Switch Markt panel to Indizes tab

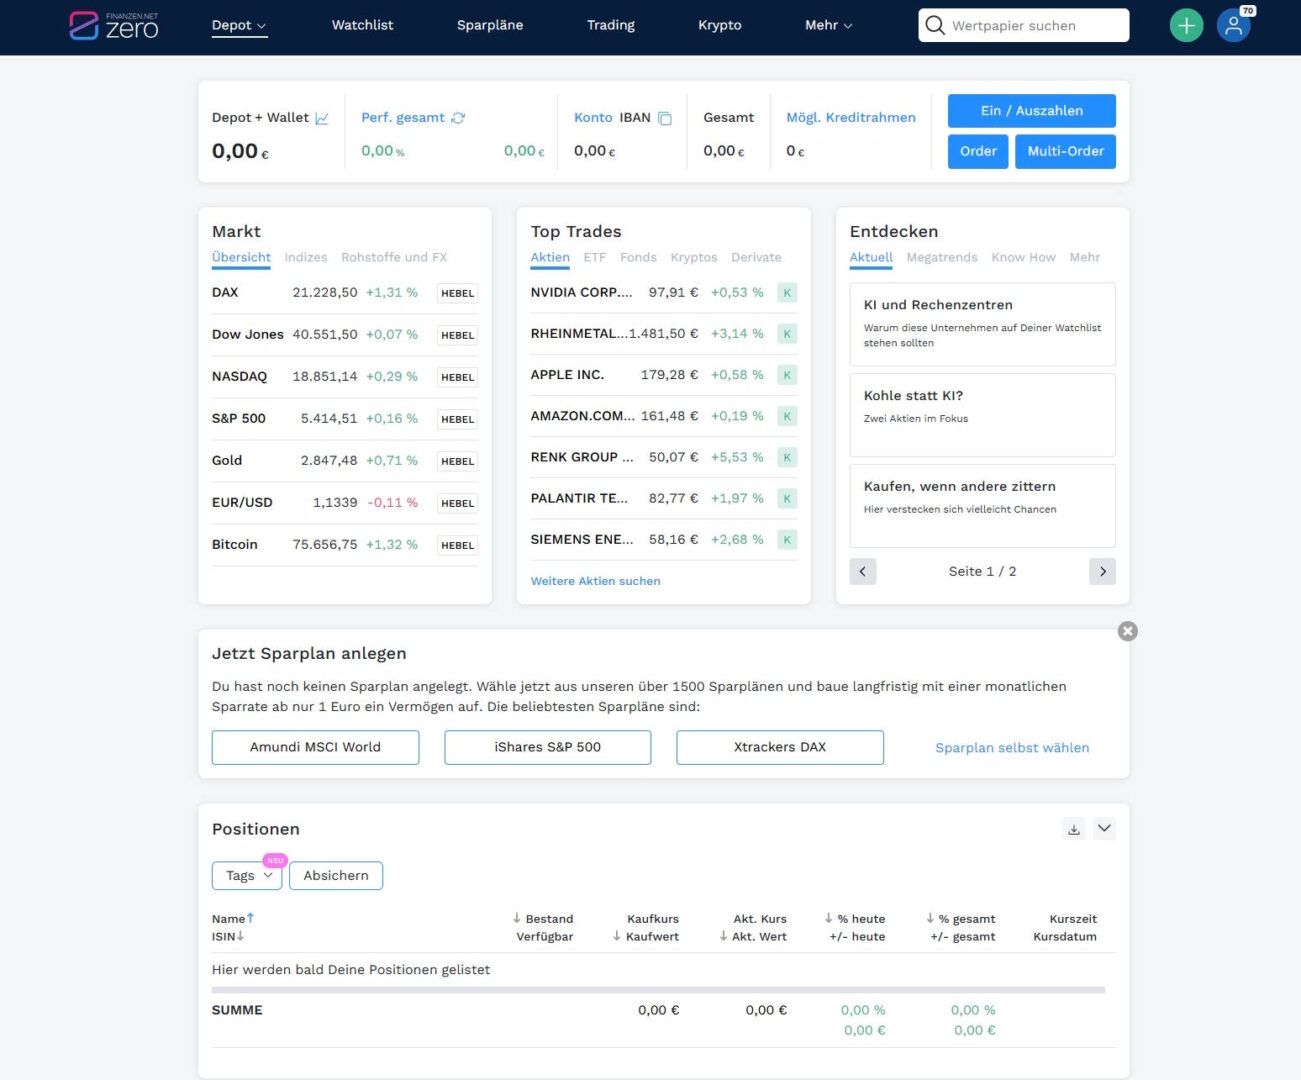306,257
